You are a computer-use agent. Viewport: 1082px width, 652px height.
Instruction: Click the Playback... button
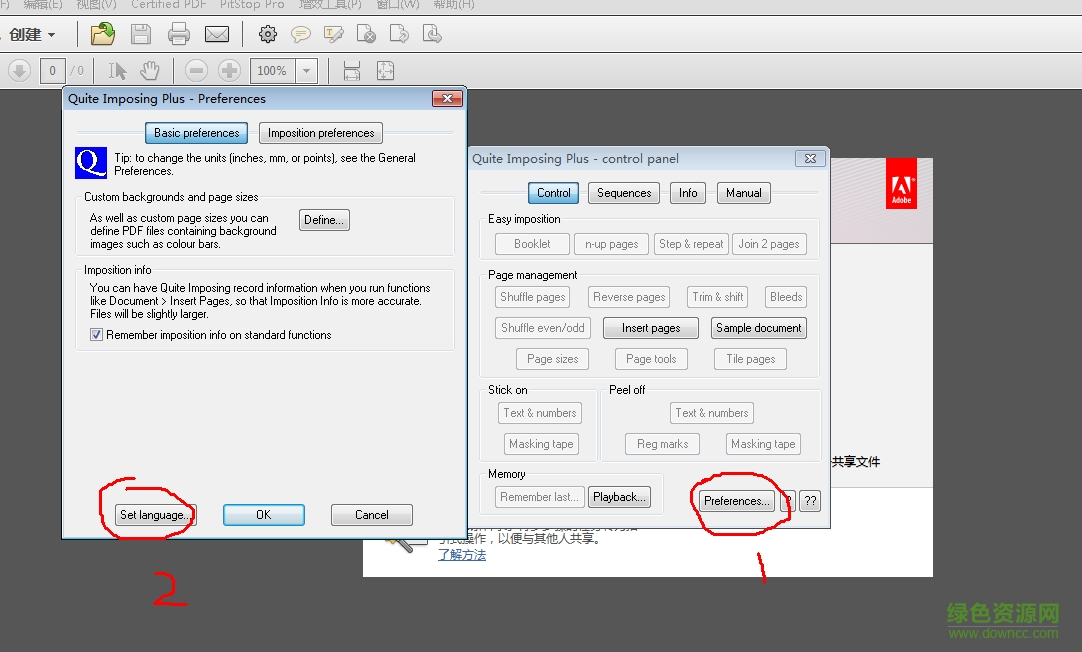coord(619,497)
